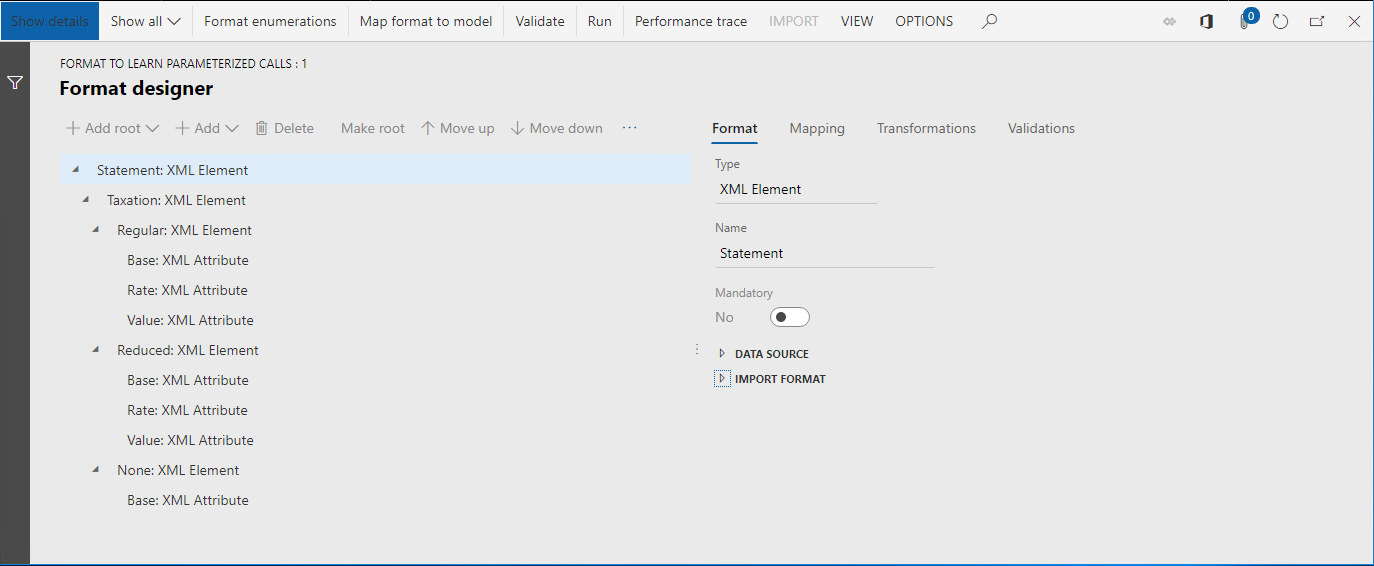Image resolution: width=1374 pixels, height=566 pixels.
Task: Switch to the Validations tab
Action: [x=1041, y=128]
